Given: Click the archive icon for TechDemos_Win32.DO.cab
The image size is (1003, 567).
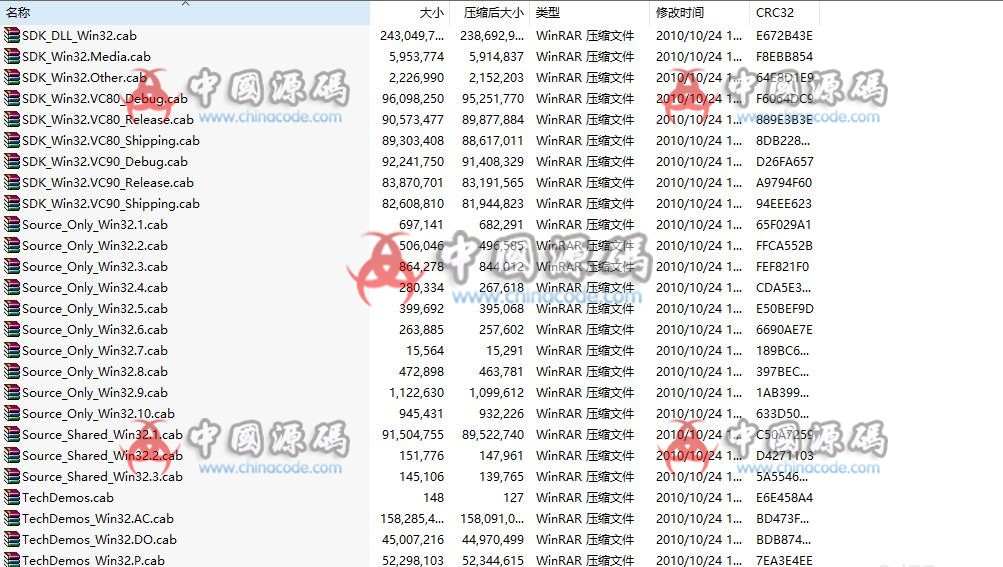Looking at the screenshot, I should 12,539.
